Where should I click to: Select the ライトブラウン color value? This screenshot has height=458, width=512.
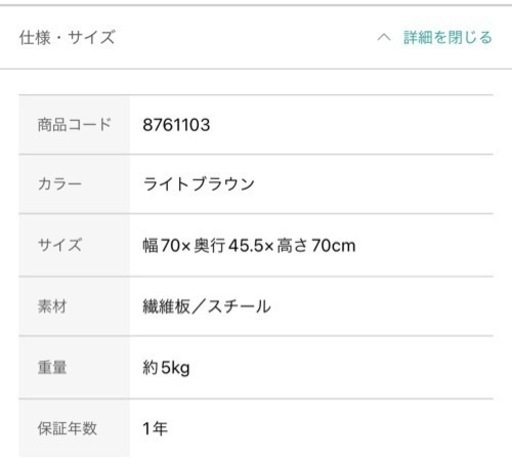(x=199, y=184)
